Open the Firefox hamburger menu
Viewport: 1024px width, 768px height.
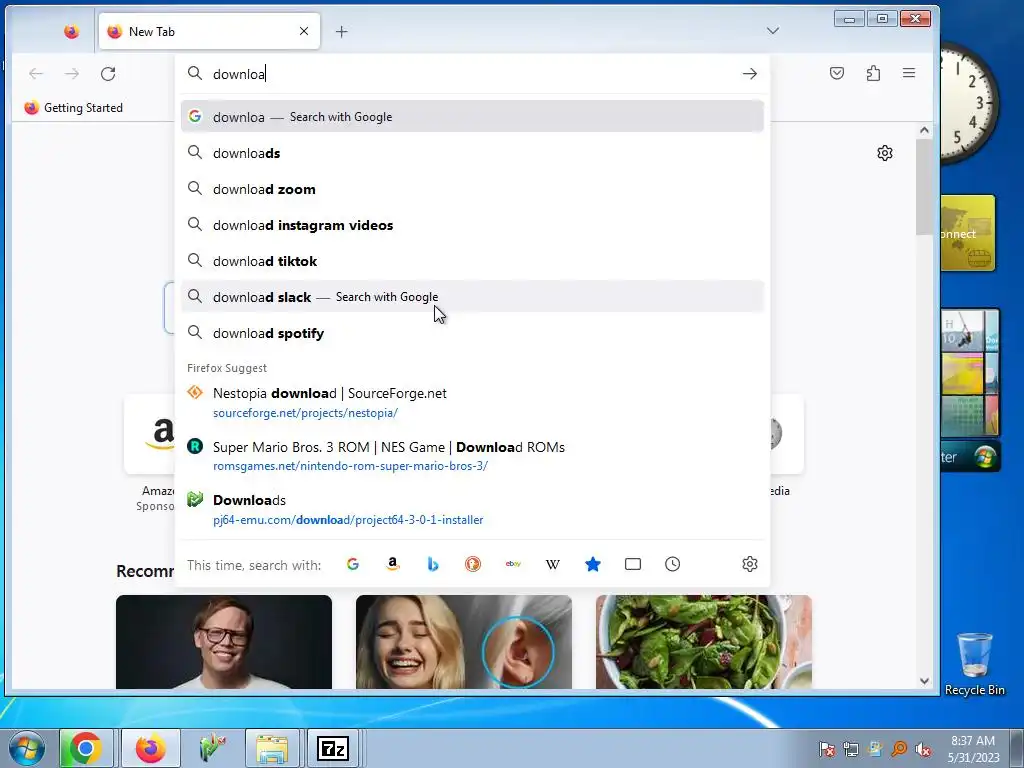pyautogui.click(x=908, y=73)
